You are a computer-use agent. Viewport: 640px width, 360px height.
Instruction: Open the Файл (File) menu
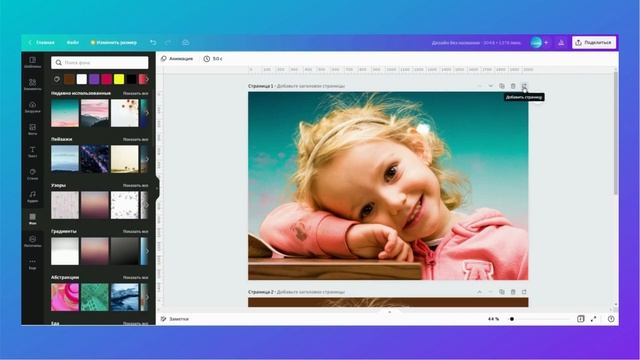pos(73,42)
